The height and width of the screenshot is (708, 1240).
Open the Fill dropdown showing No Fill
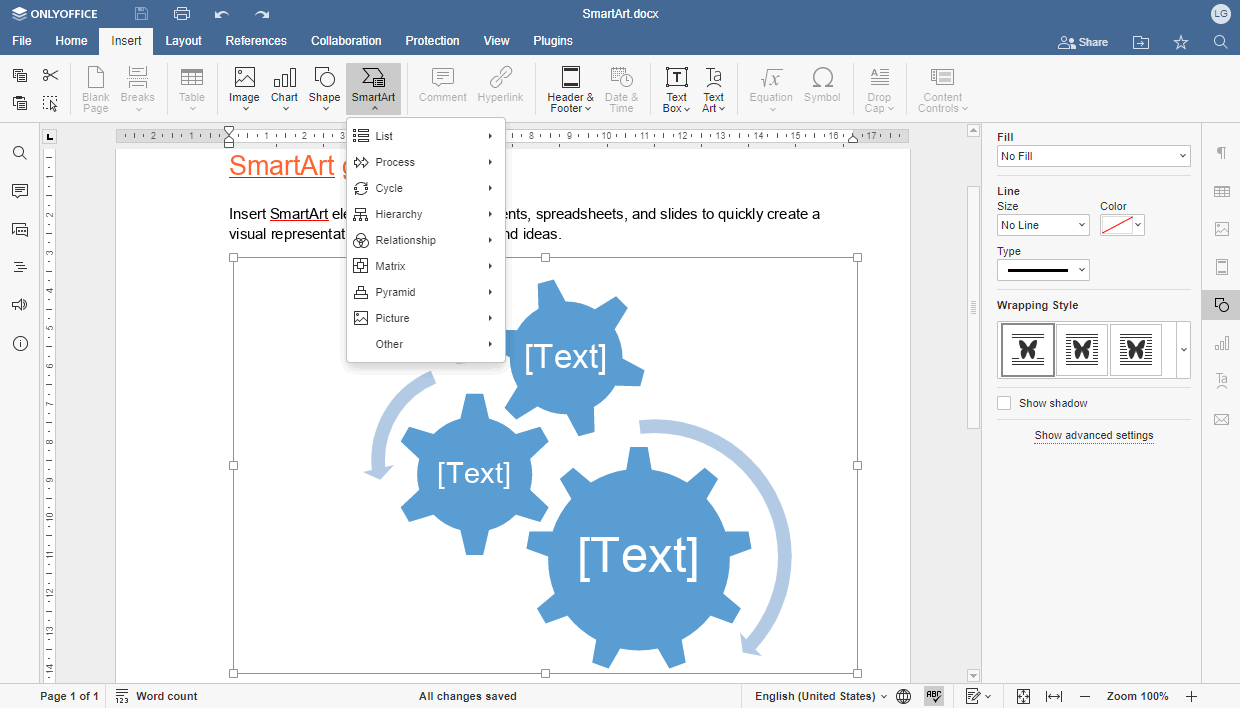point(1093,156)
